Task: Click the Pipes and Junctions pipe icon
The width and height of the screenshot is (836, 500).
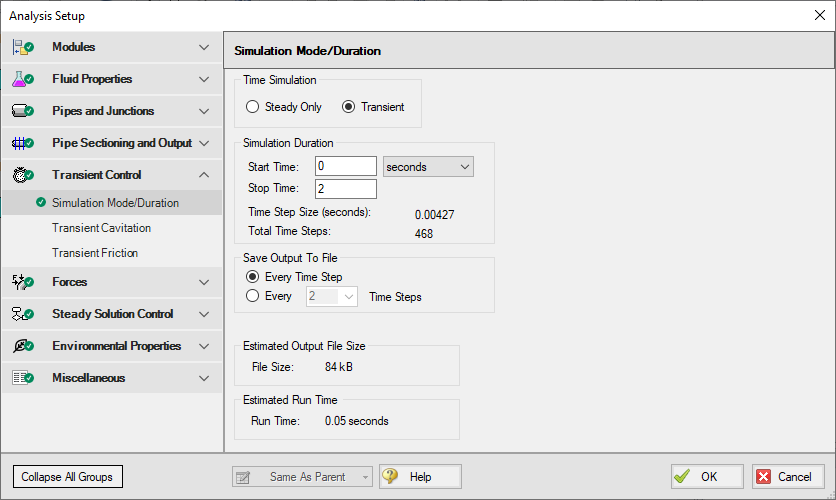Action: pos(23,111)
